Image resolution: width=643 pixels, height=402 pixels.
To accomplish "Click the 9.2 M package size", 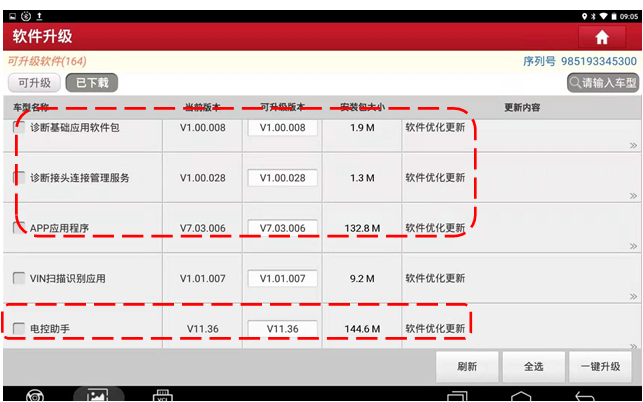I will click(x=362, y=279).
